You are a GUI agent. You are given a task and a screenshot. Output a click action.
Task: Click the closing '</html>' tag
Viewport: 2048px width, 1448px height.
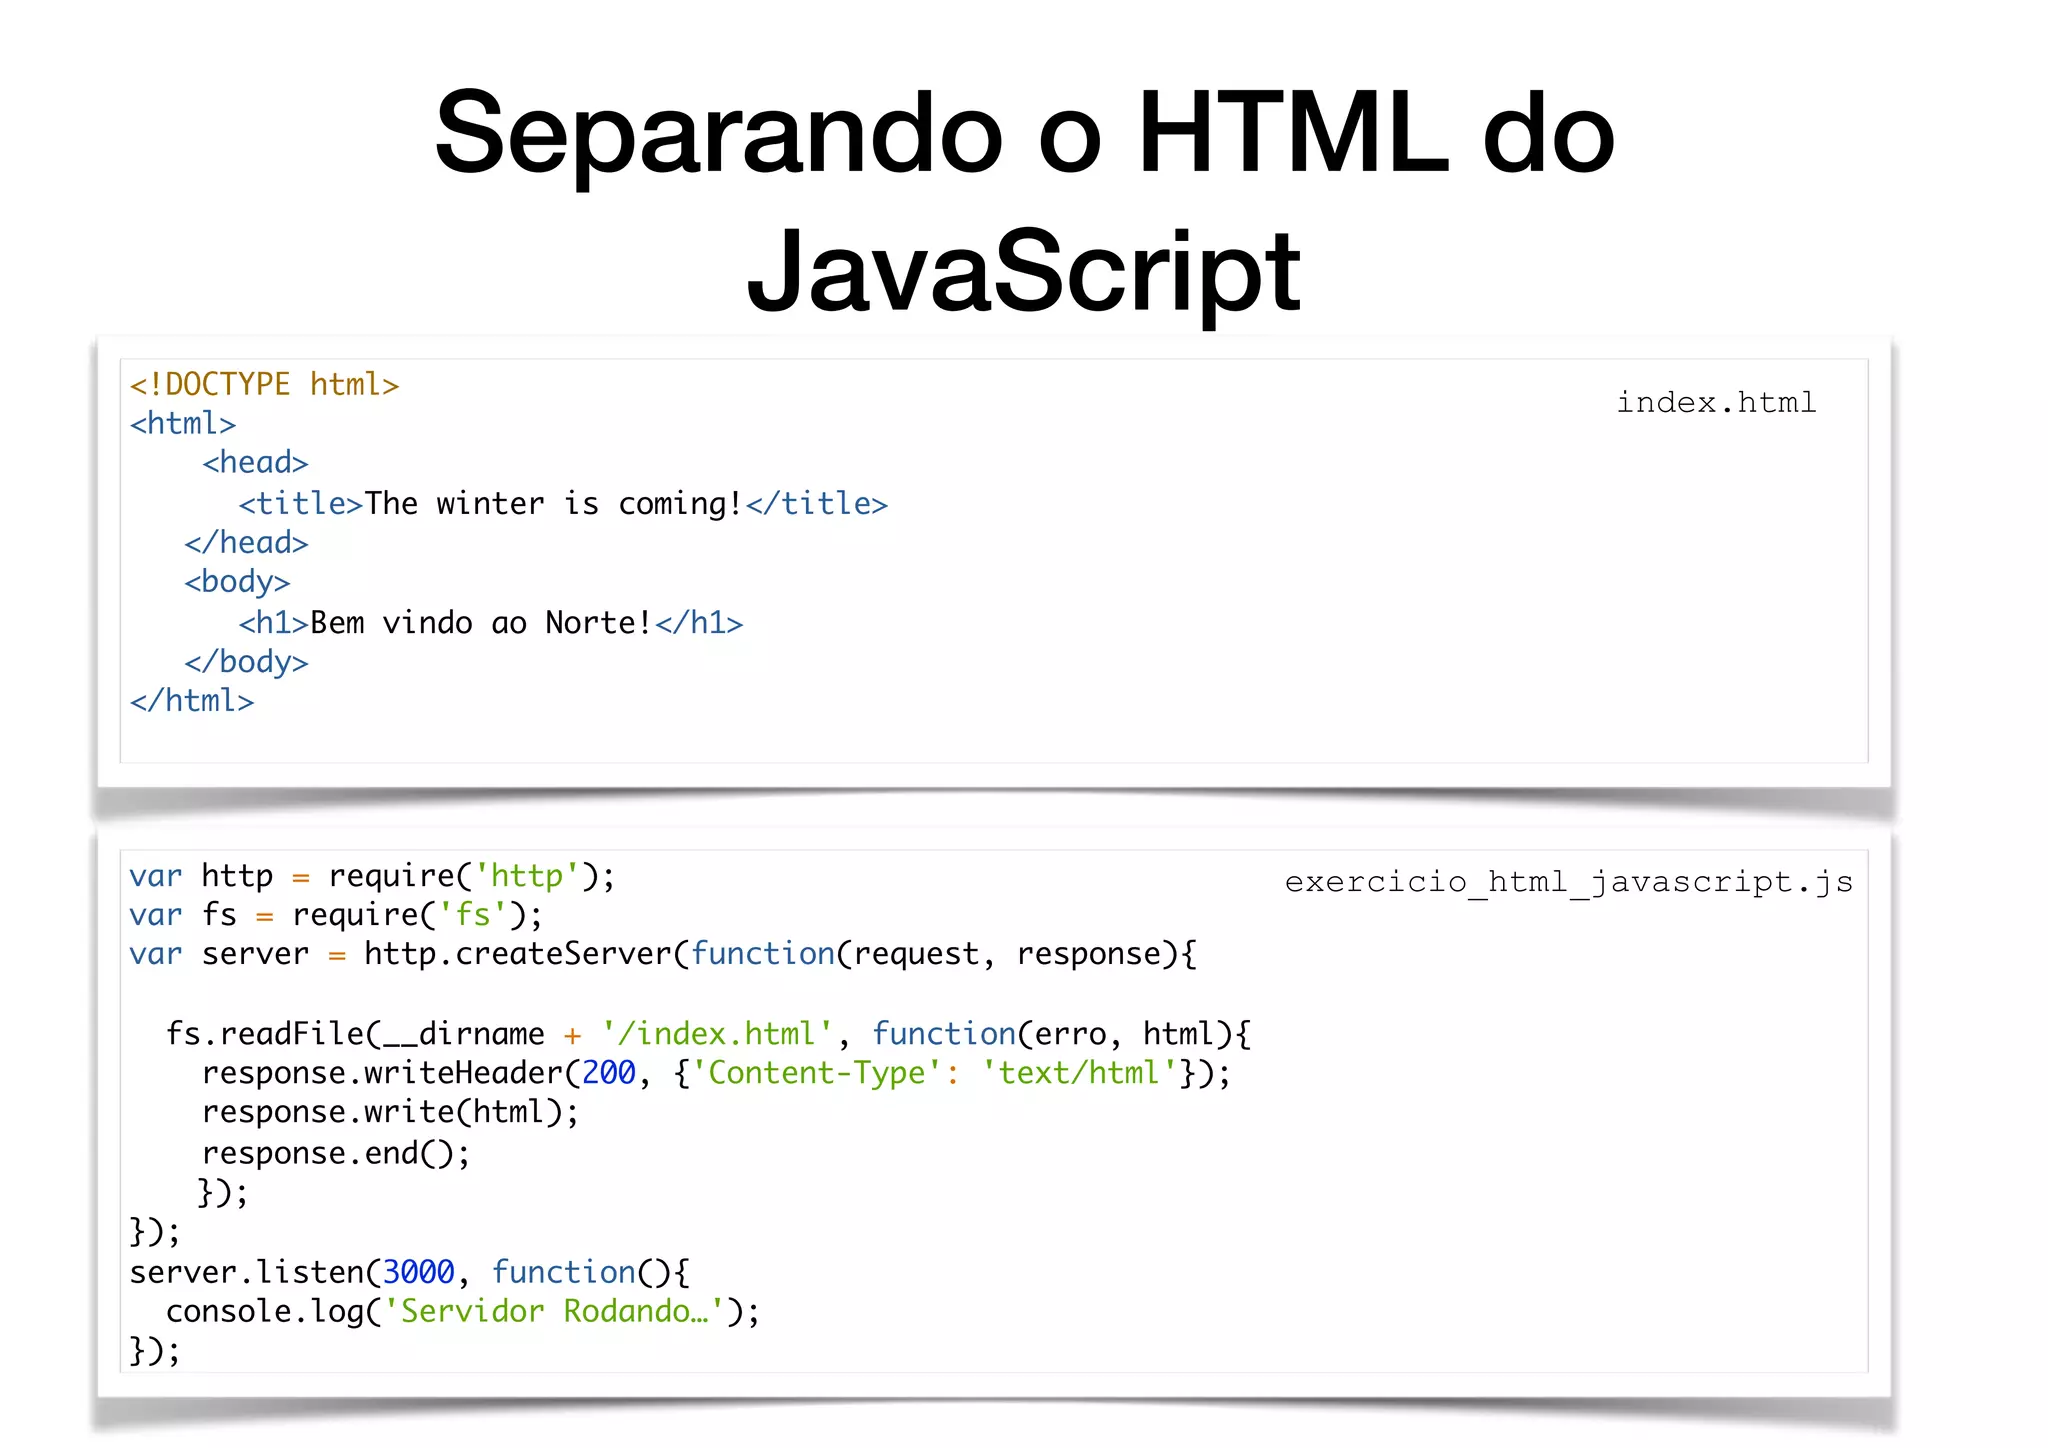click(x=192, y=701)
